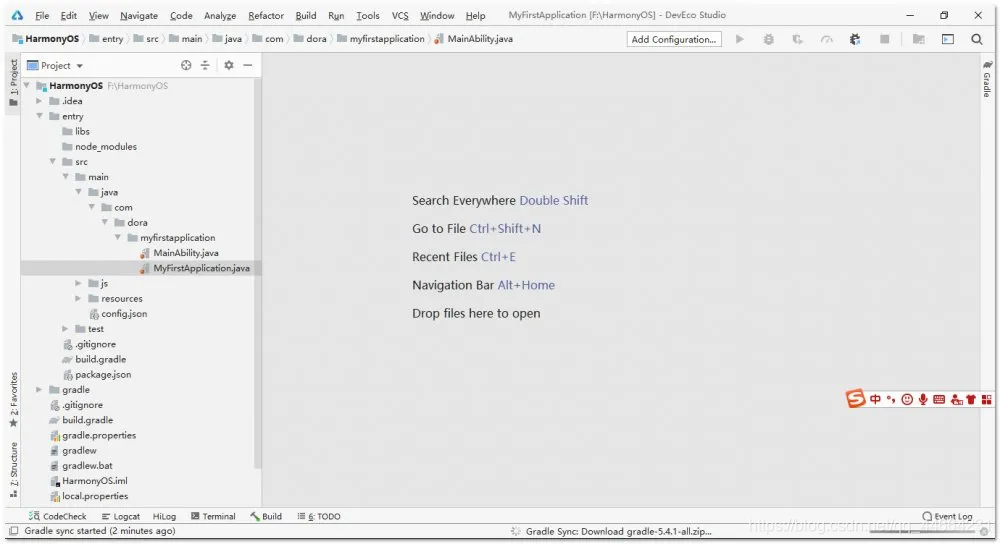Open the Build menu
The height and width of the screenshot is (544, 1000).
(306, 15)
